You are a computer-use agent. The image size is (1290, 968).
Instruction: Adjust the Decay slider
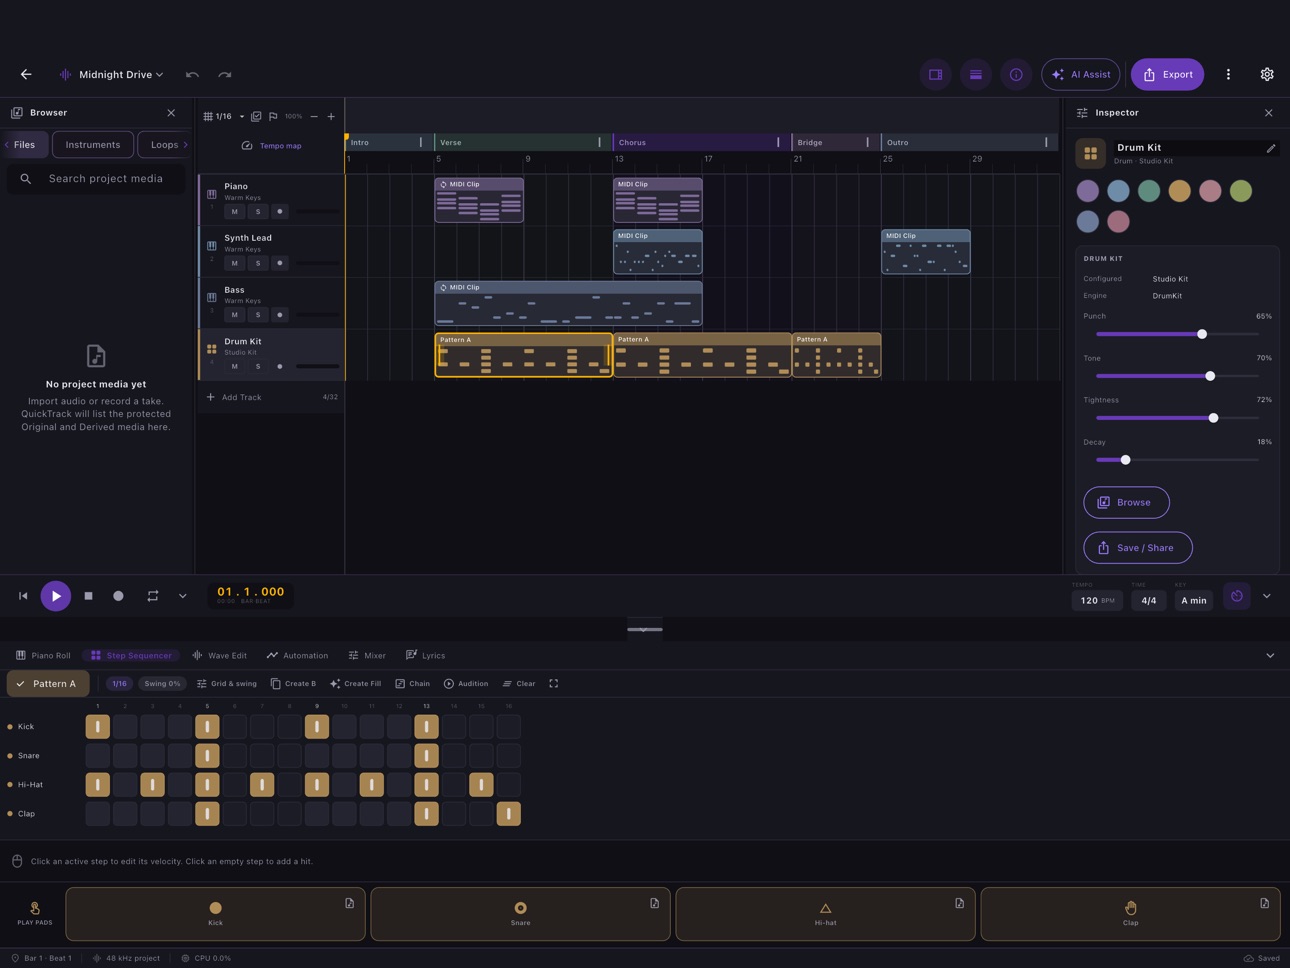coord(1177,460)
